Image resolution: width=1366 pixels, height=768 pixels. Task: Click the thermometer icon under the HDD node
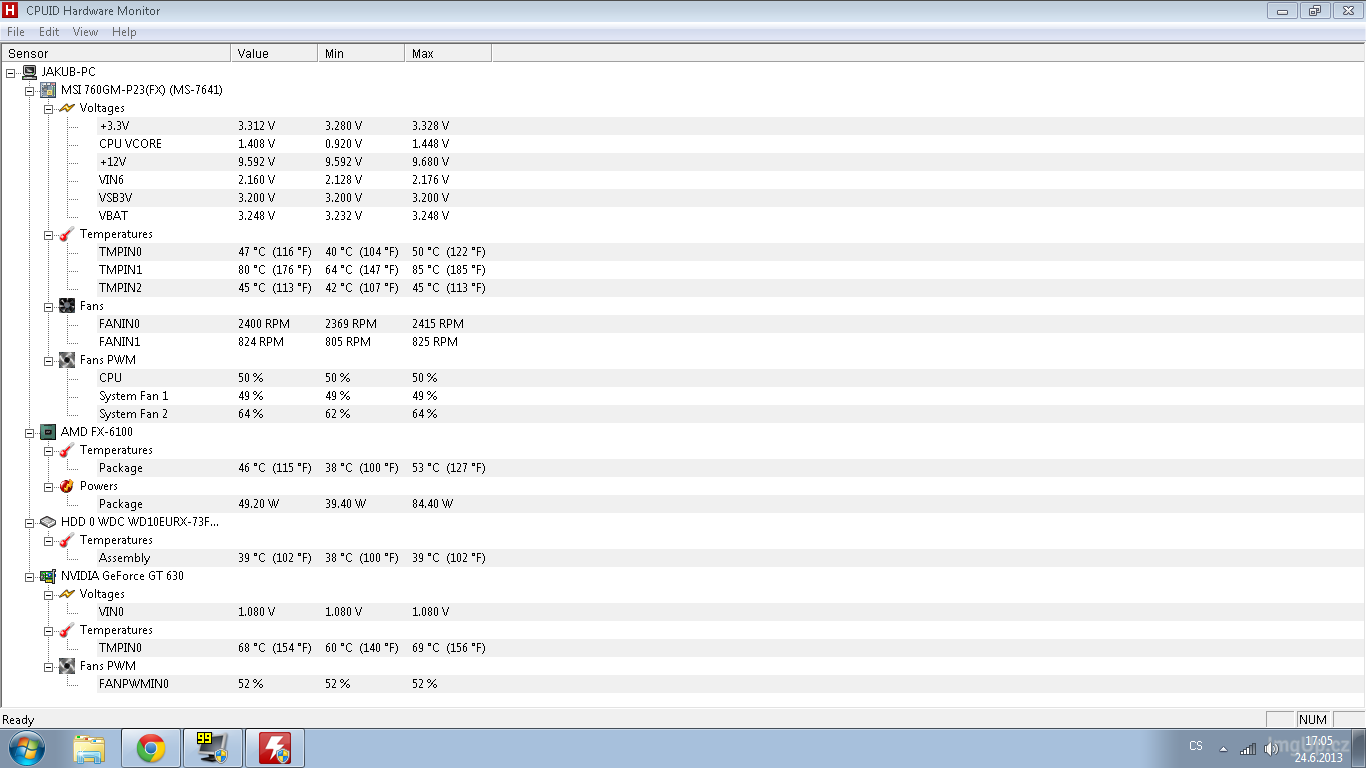click(67, 540)
